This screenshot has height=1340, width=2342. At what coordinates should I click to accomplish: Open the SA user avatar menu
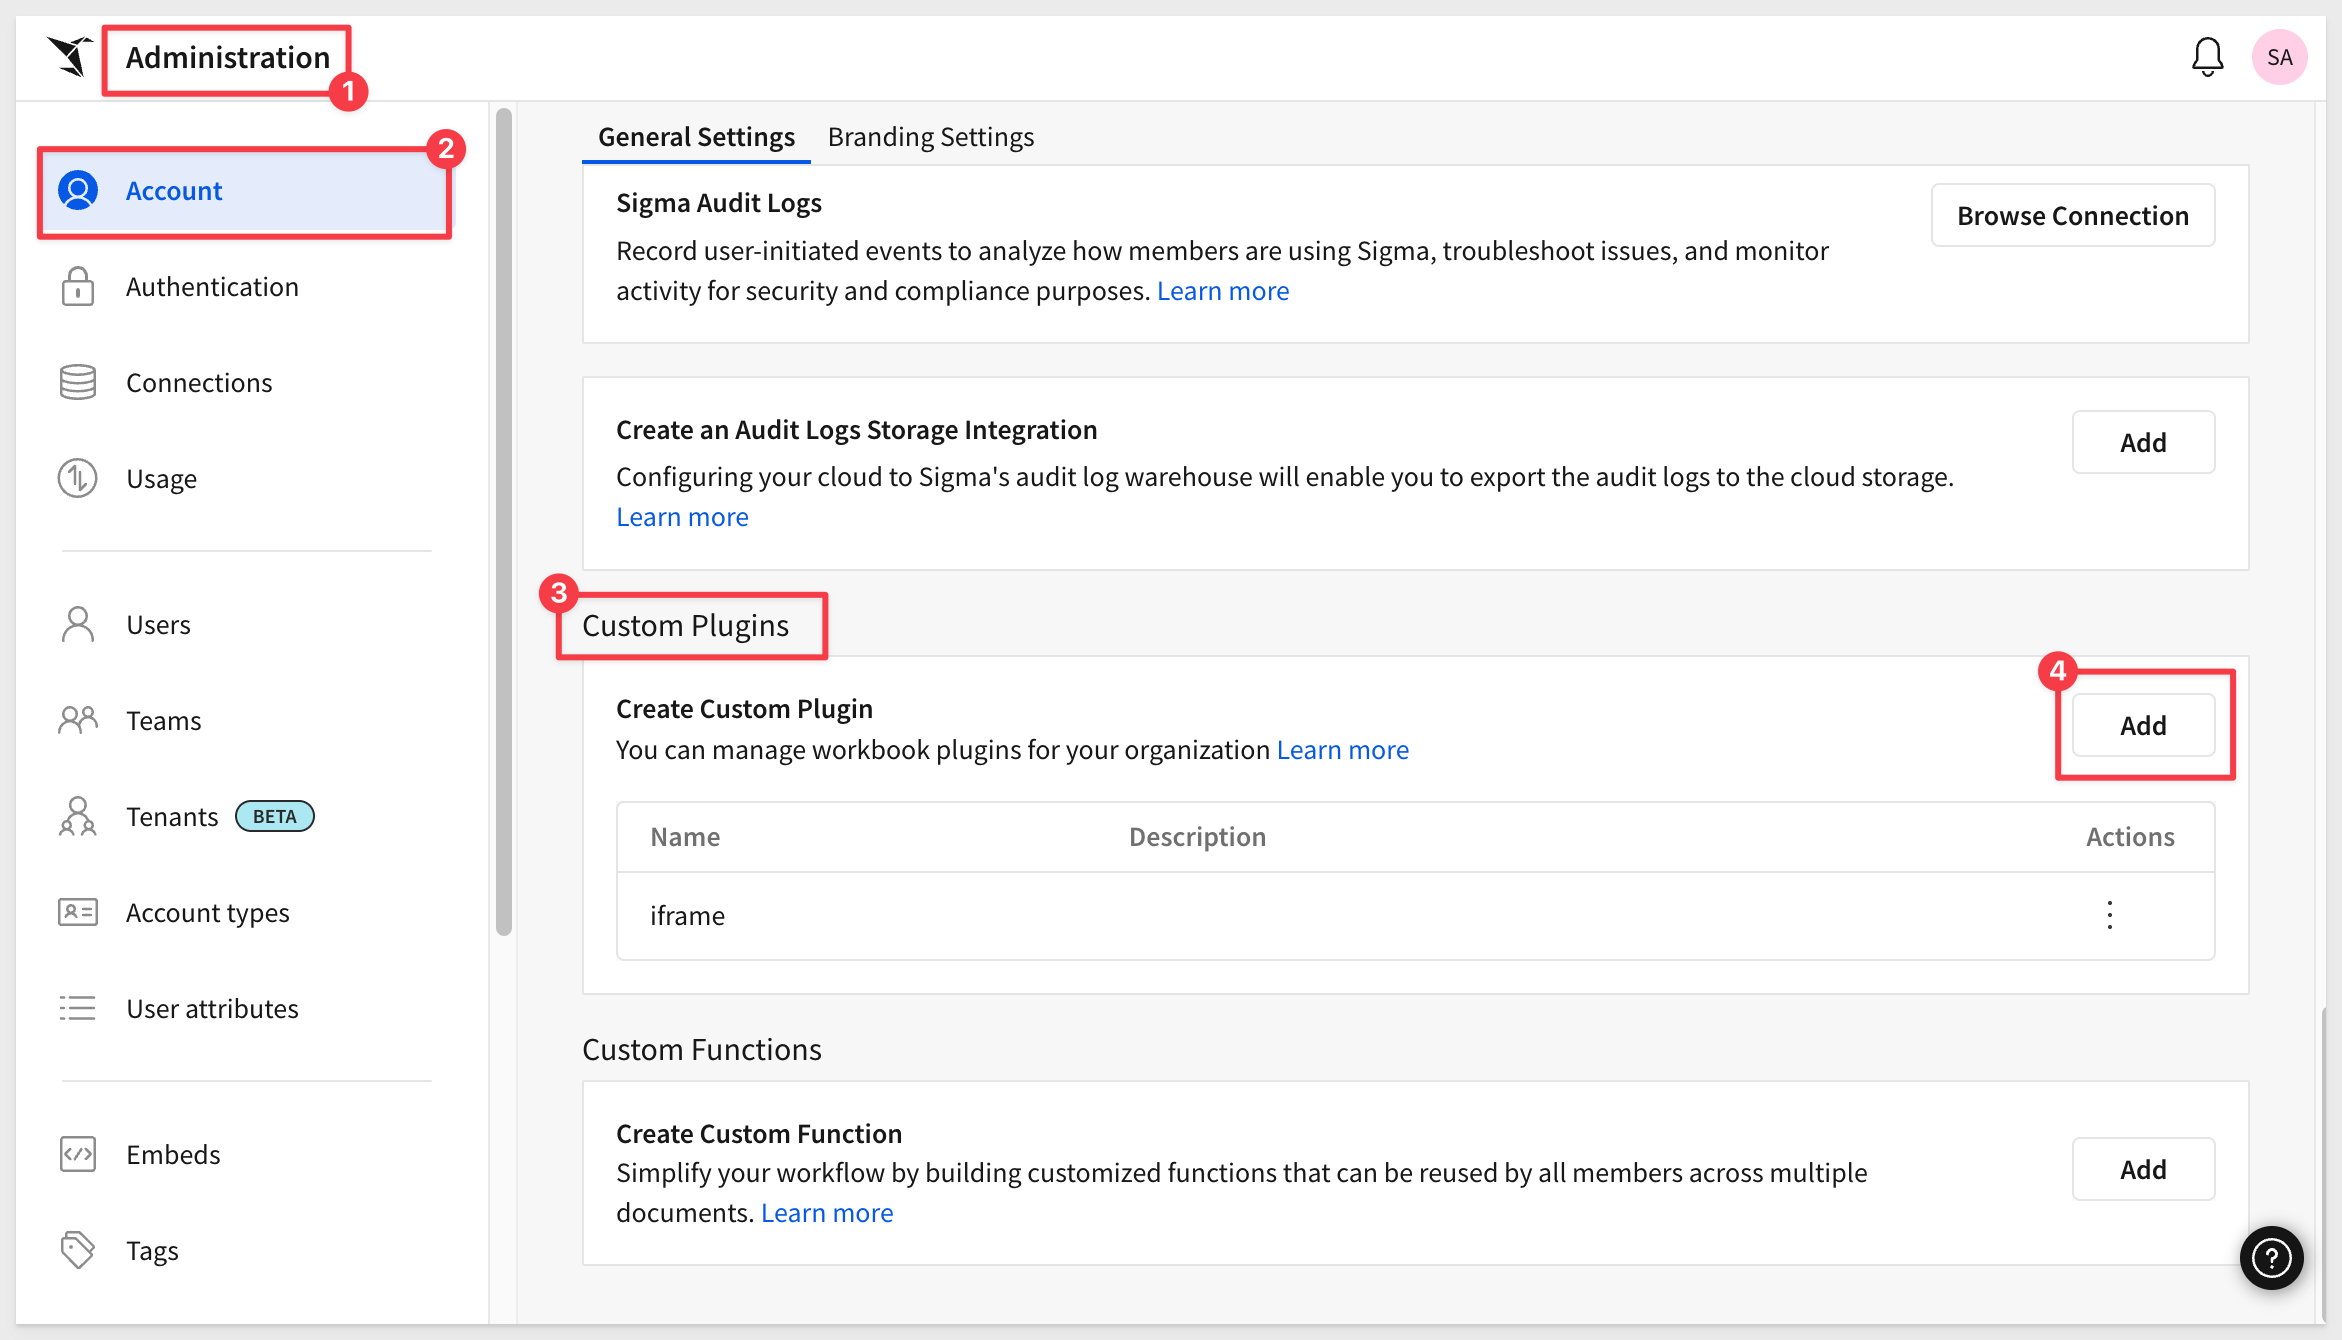tap(2279, 57)
